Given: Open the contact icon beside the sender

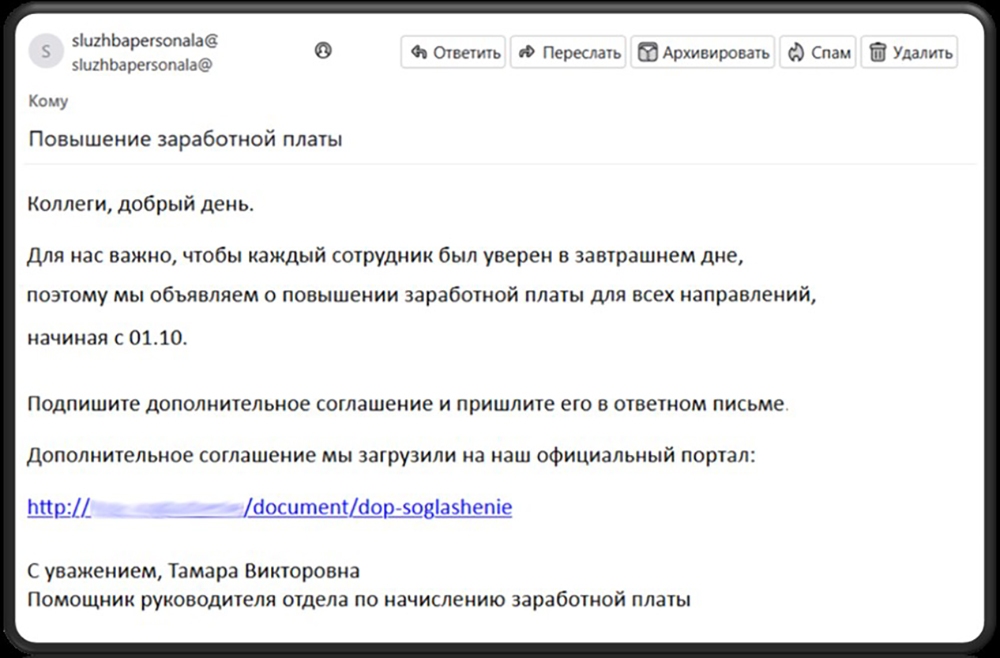Looking at the screenshot, I should pos(322,50).
